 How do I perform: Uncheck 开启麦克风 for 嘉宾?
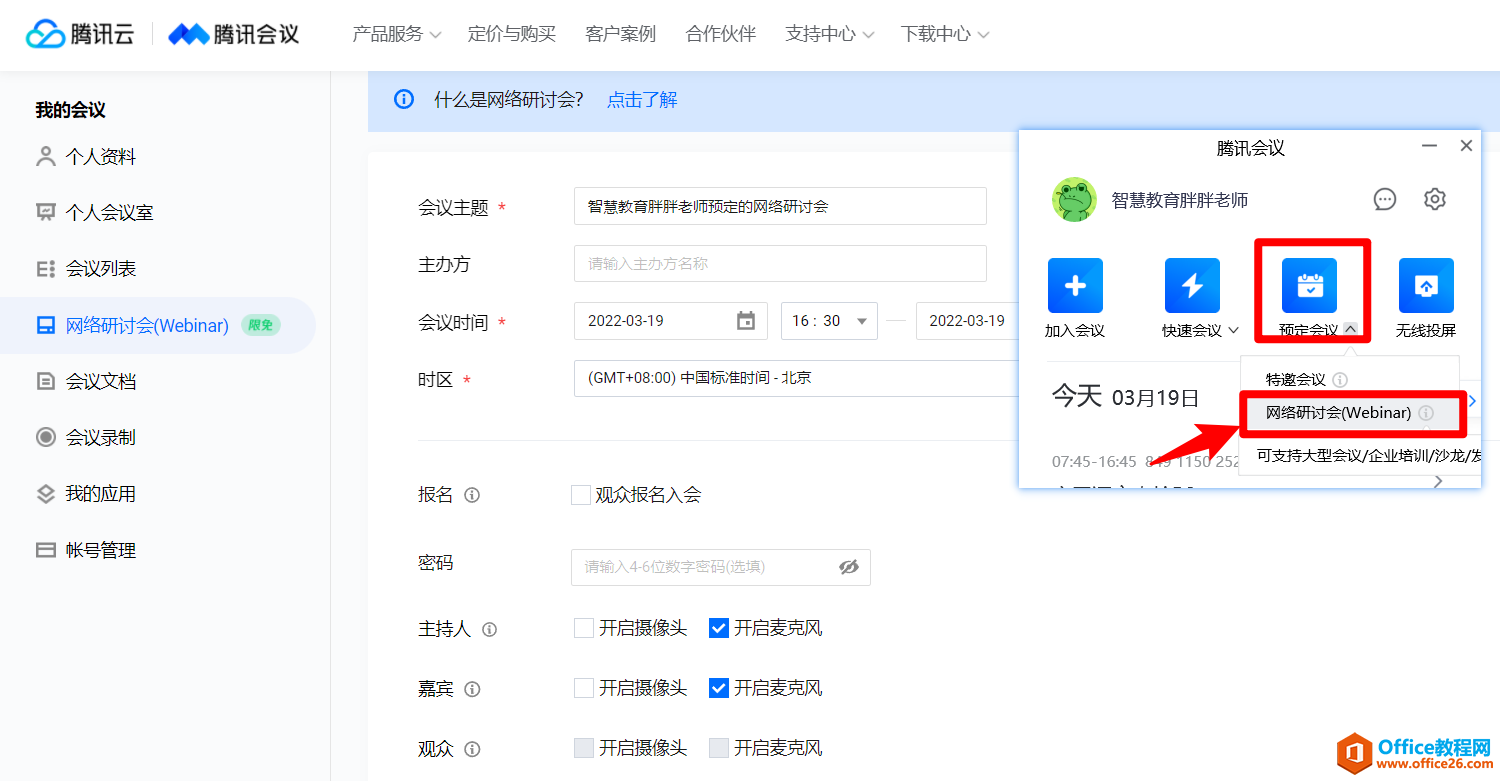coord(718,688)
